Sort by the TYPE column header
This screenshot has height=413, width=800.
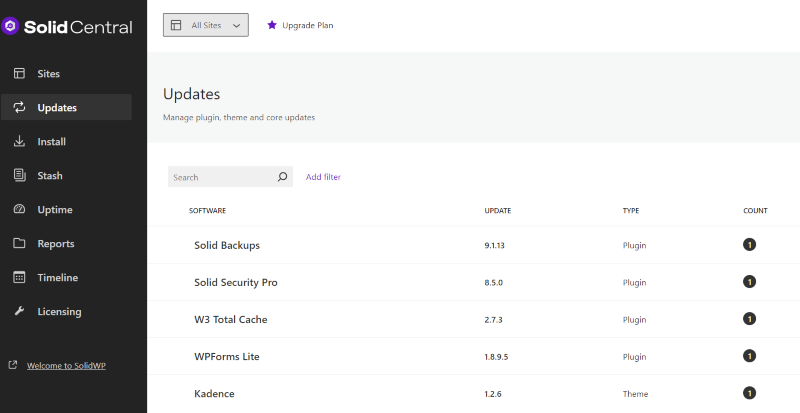631,210
